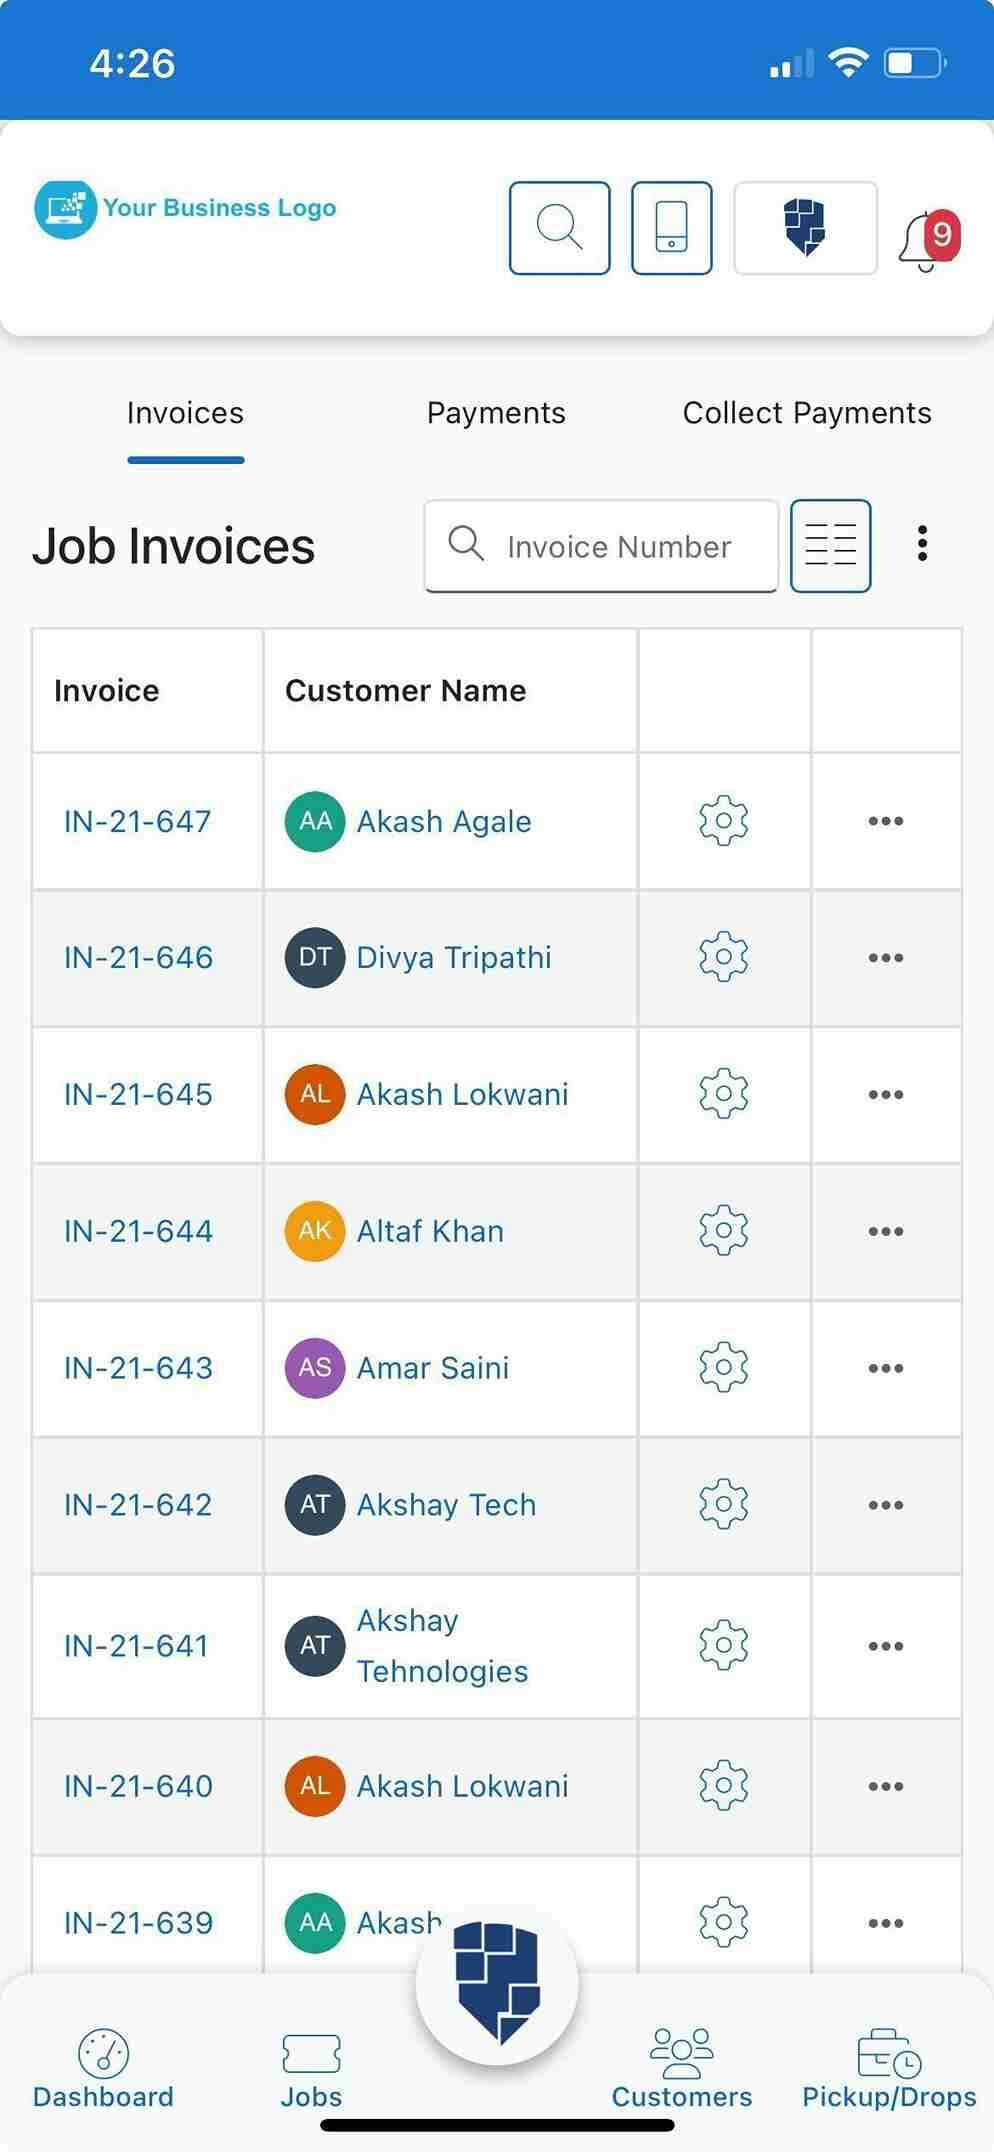Toggle the list view layout button
The width and height of the screenshot is (994, 2152).
(x=830, y=546)
